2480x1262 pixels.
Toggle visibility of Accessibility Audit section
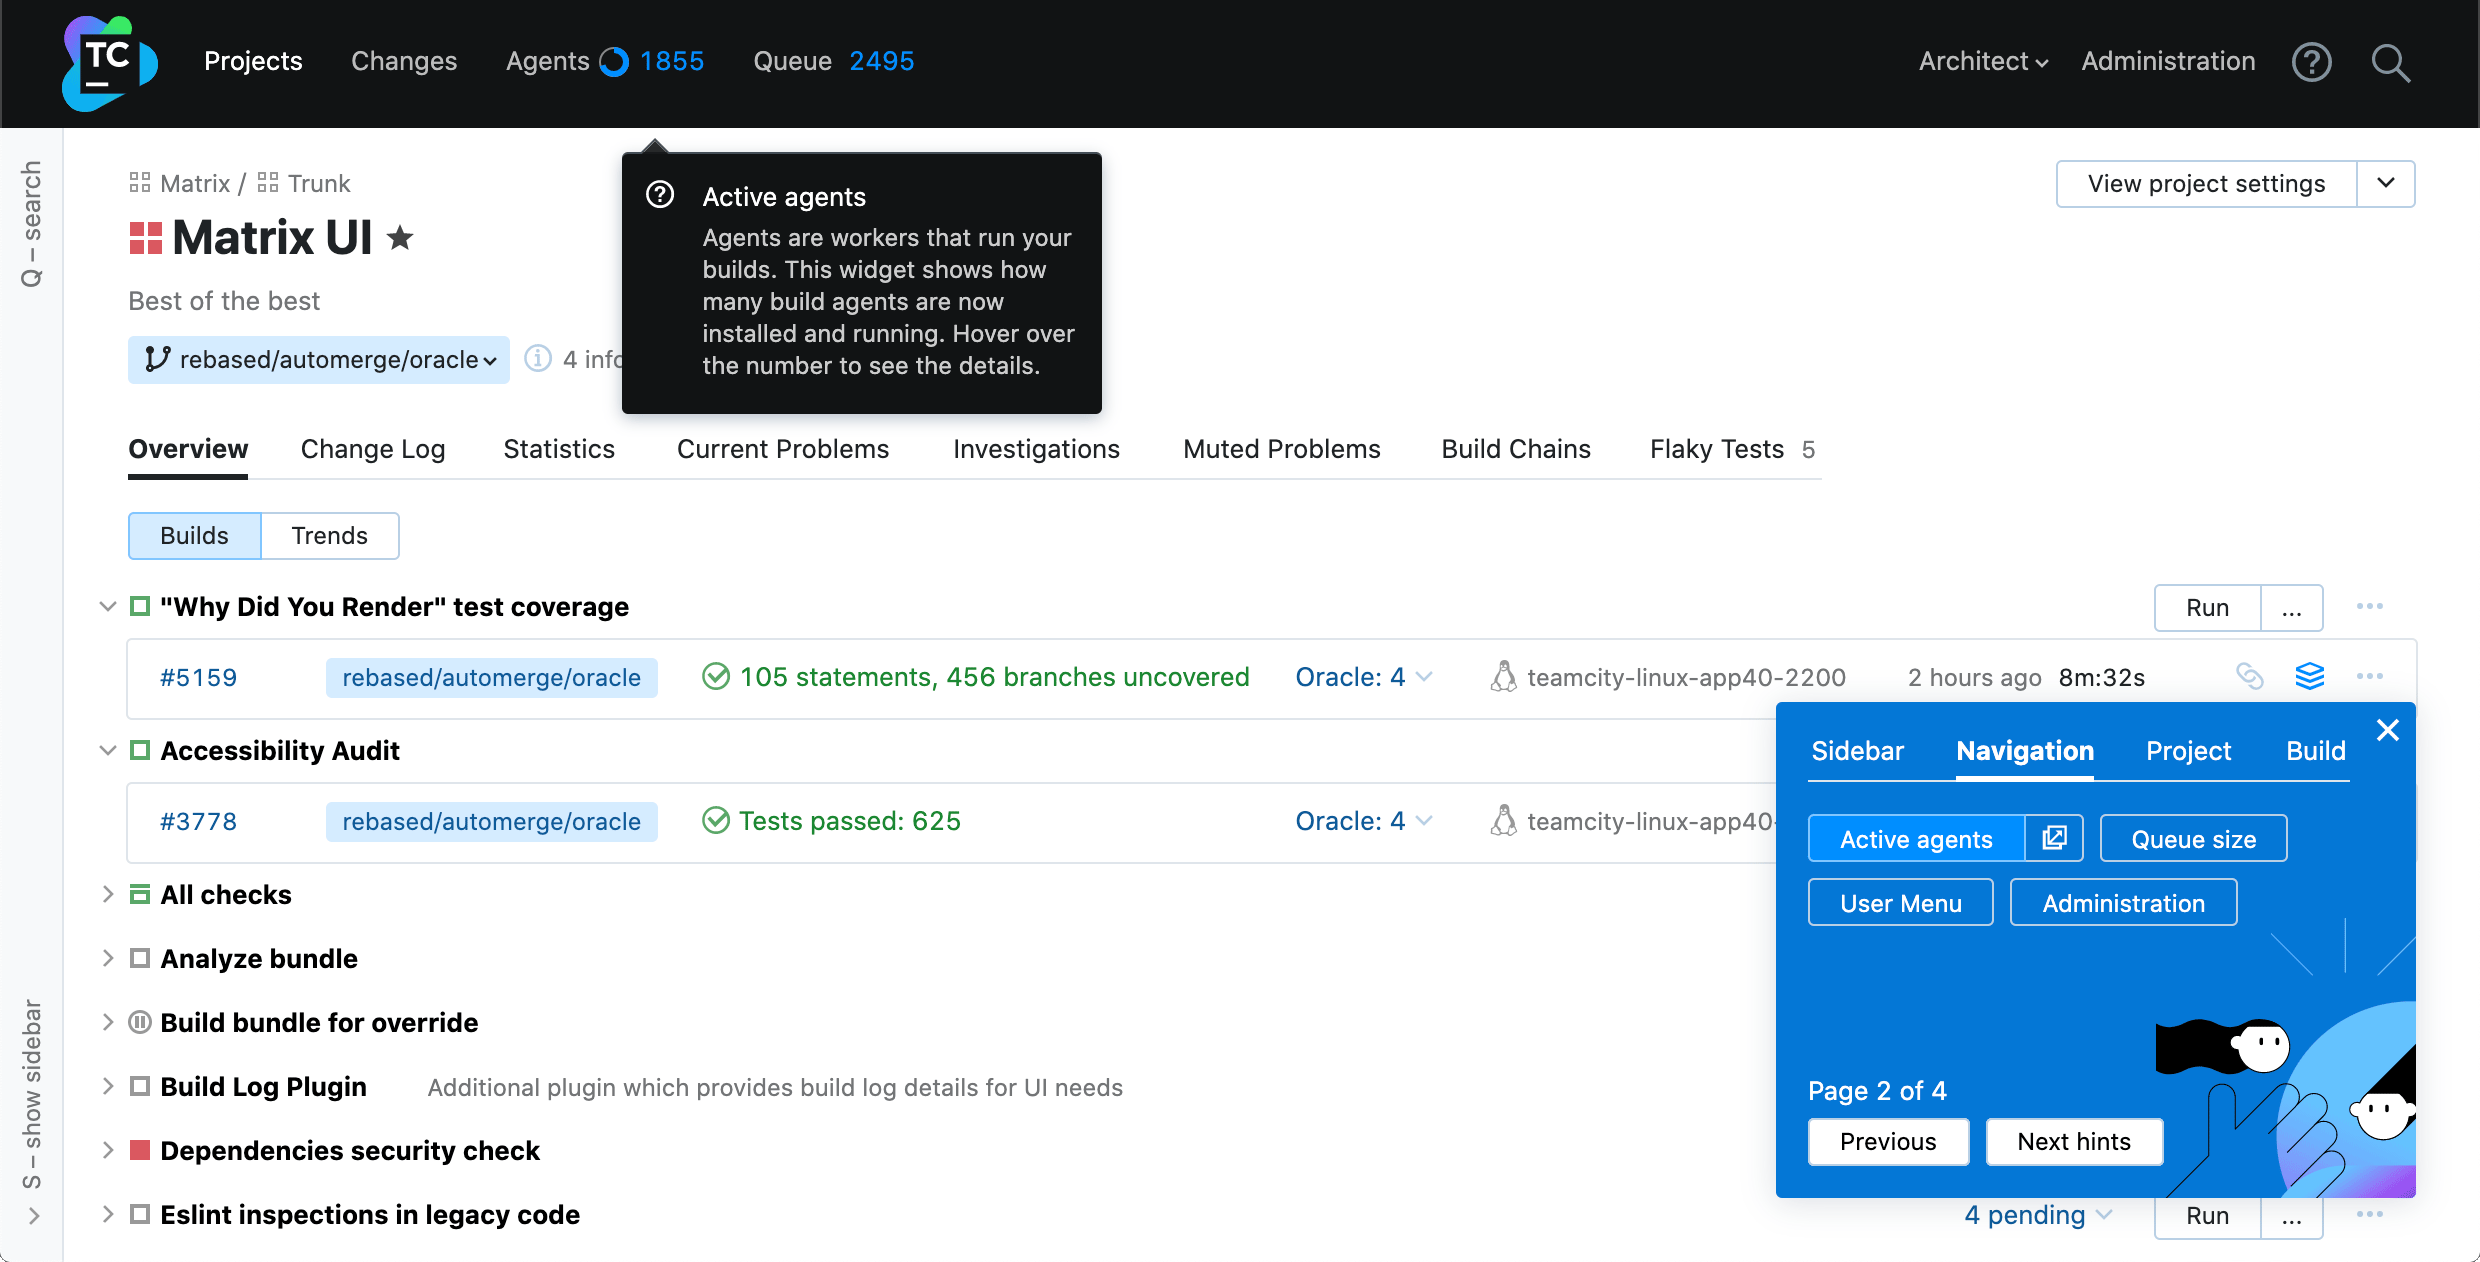105,750
